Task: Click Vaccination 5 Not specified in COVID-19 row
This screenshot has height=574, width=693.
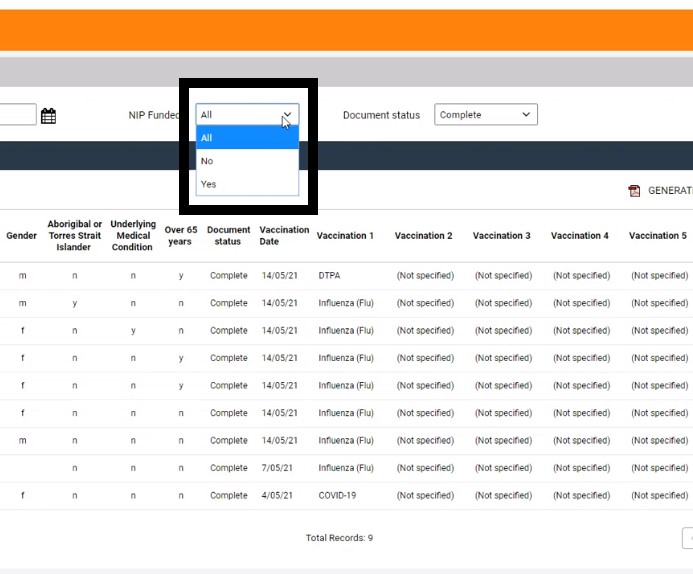Action: coord(659,495)
